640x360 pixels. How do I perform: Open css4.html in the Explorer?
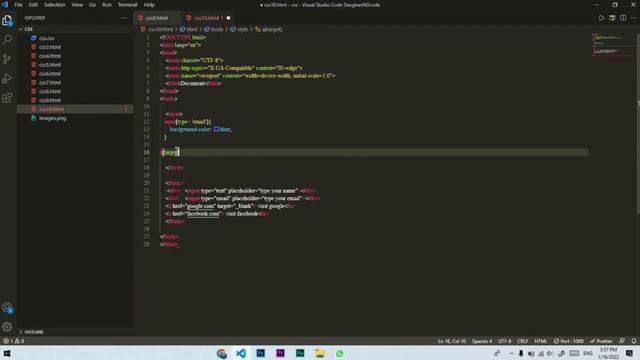point(50,56)
